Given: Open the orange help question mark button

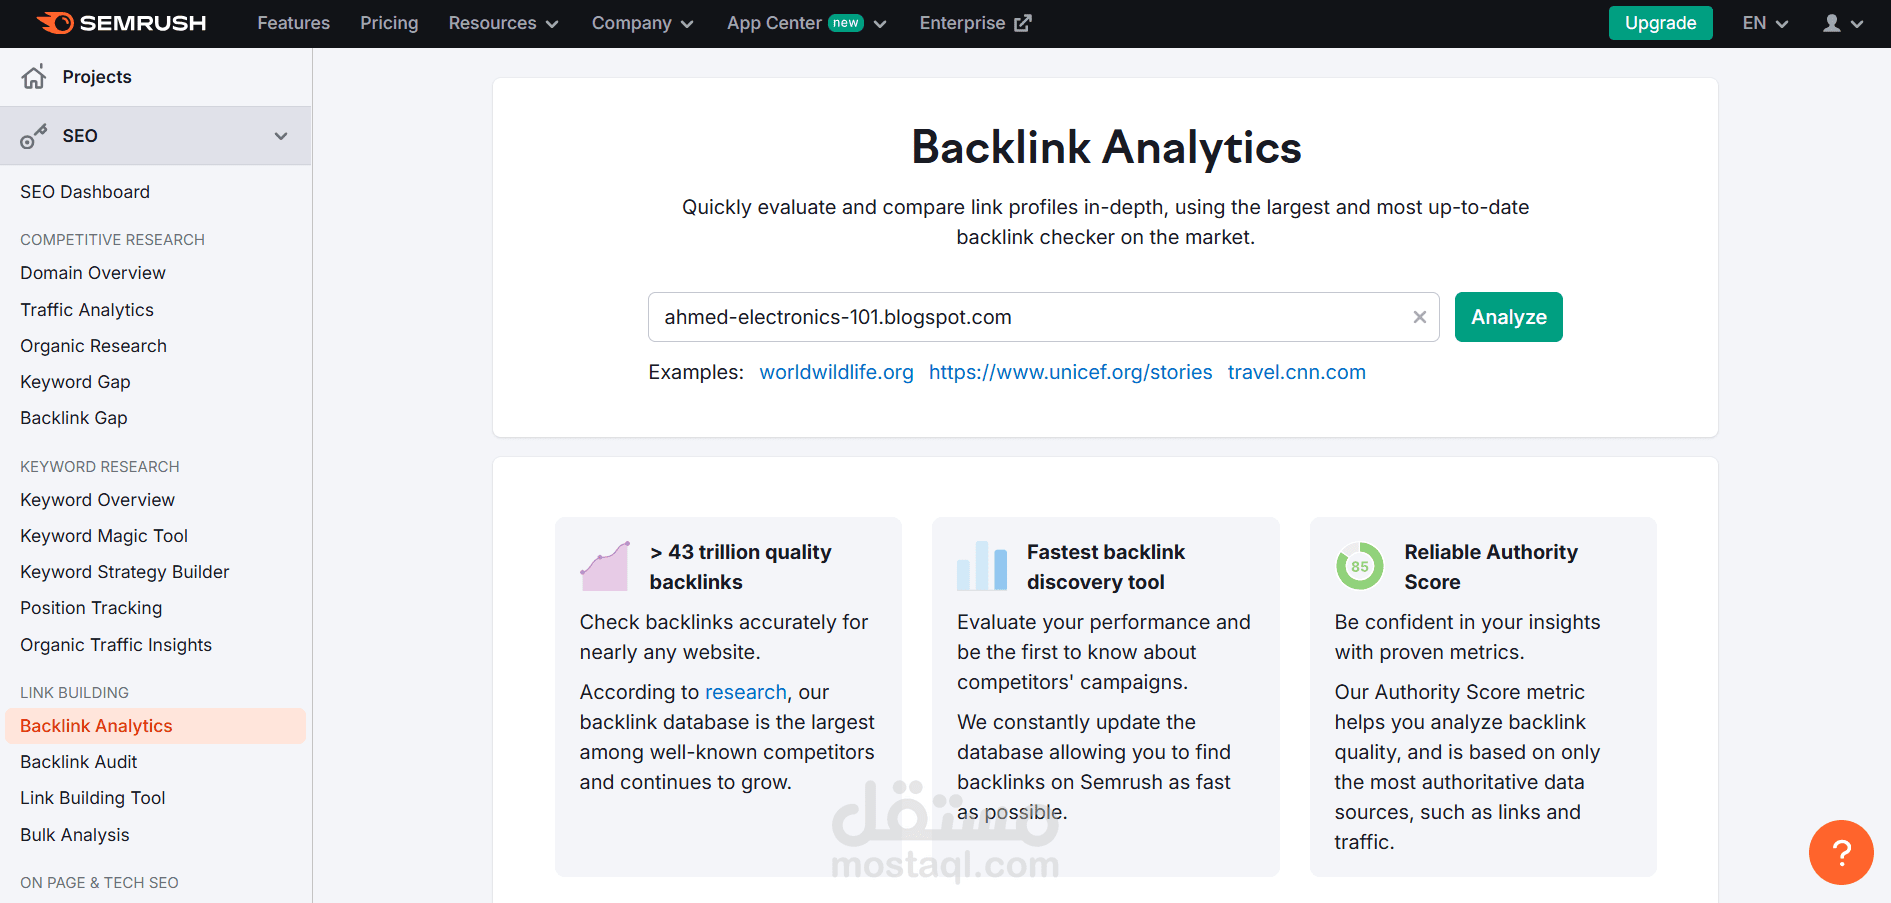Looking at the screenshot, I should 1841,852.
